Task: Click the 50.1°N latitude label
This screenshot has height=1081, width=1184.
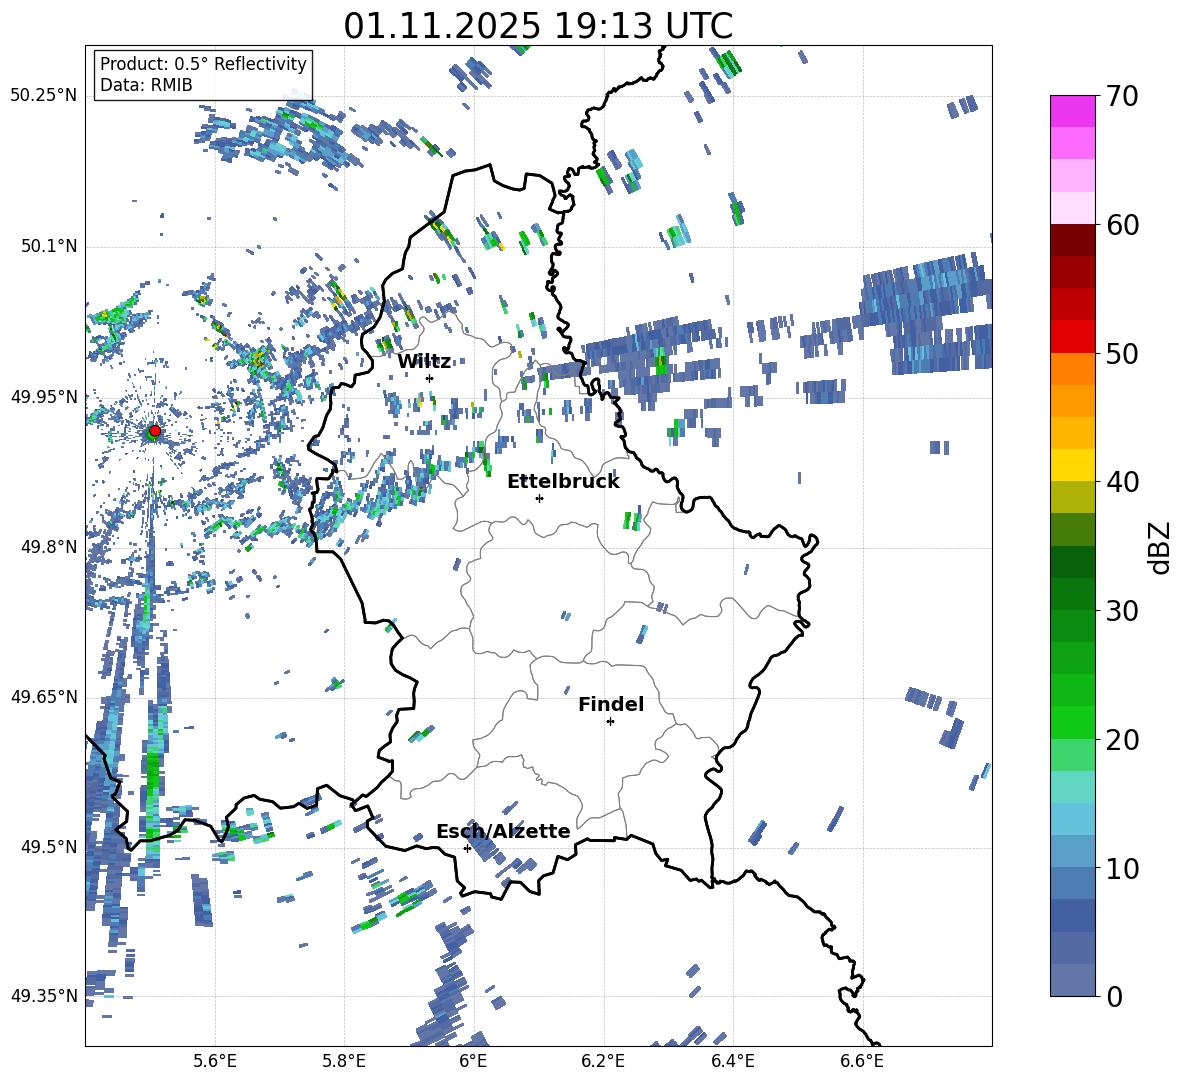Action: [49, 246]
